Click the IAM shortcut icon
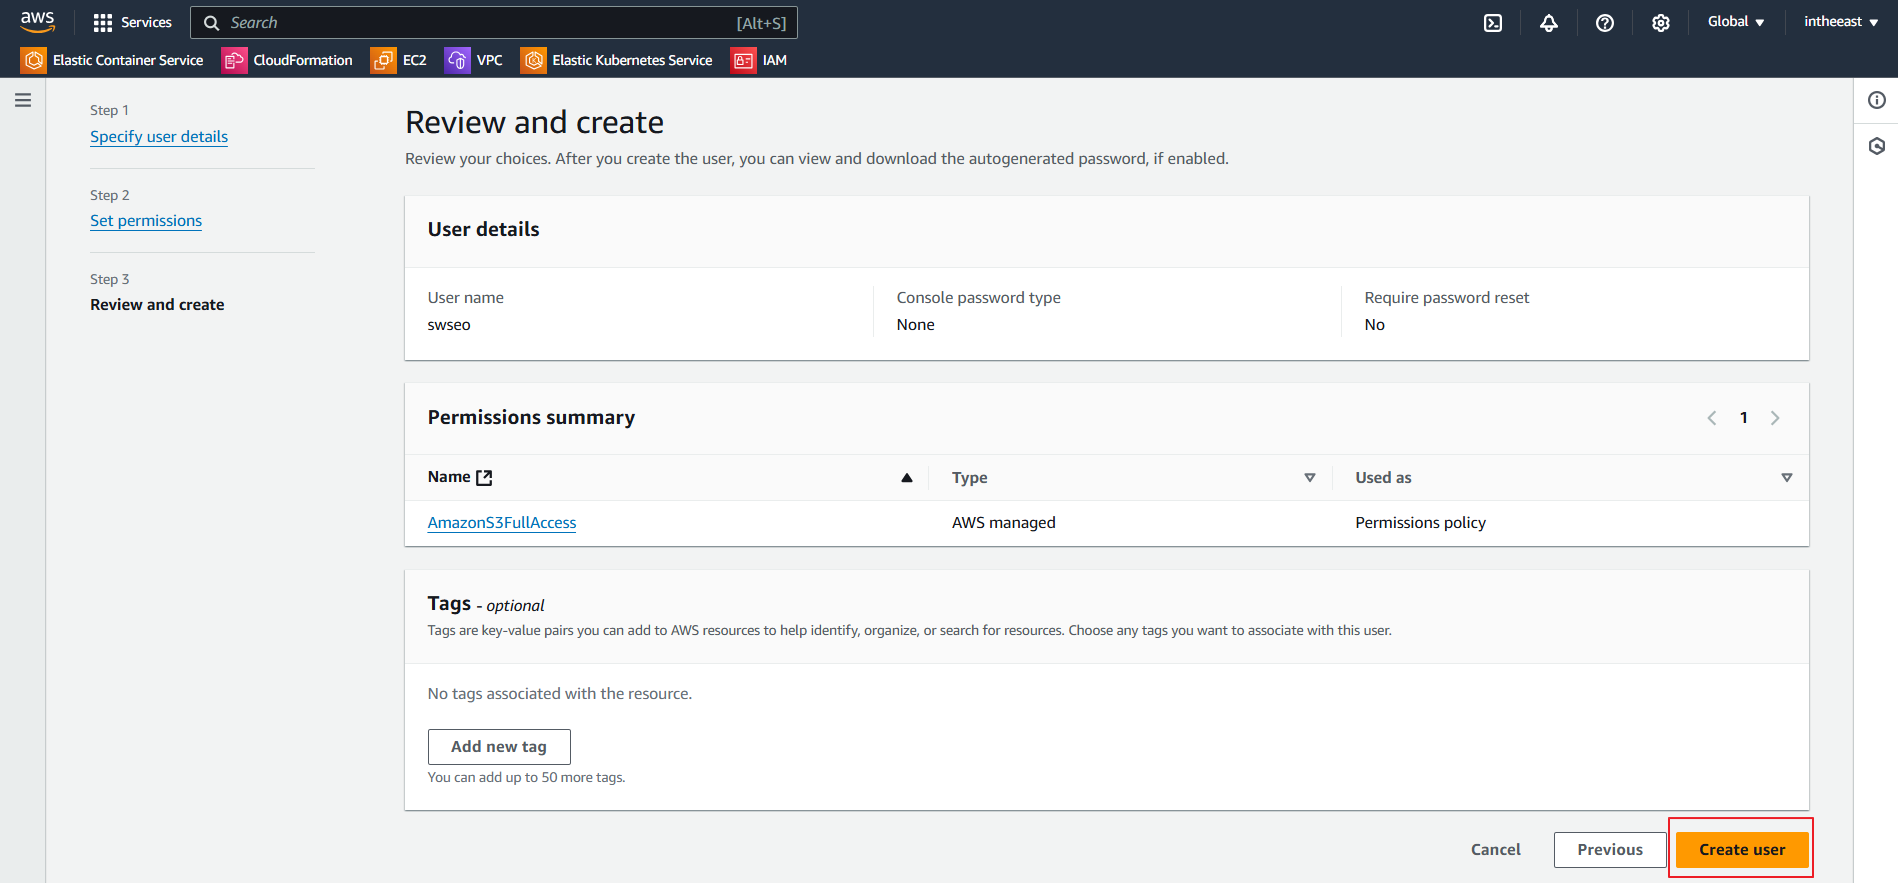Screen dimensions: 1898x883 coord(743,60)
